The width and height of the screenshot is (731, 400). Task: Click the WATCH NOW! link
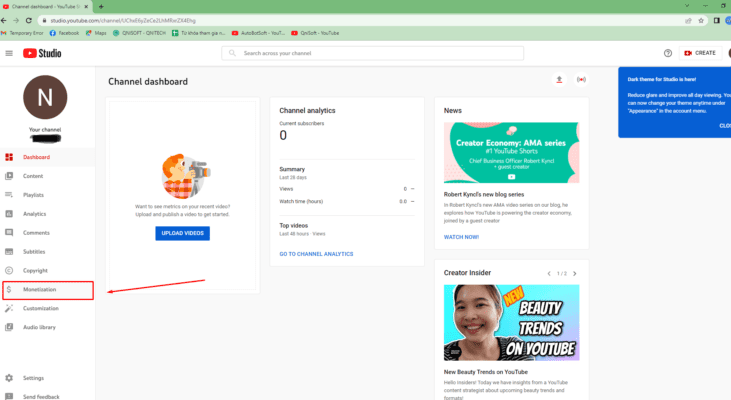pyautogui.click(x=461, y=237)
